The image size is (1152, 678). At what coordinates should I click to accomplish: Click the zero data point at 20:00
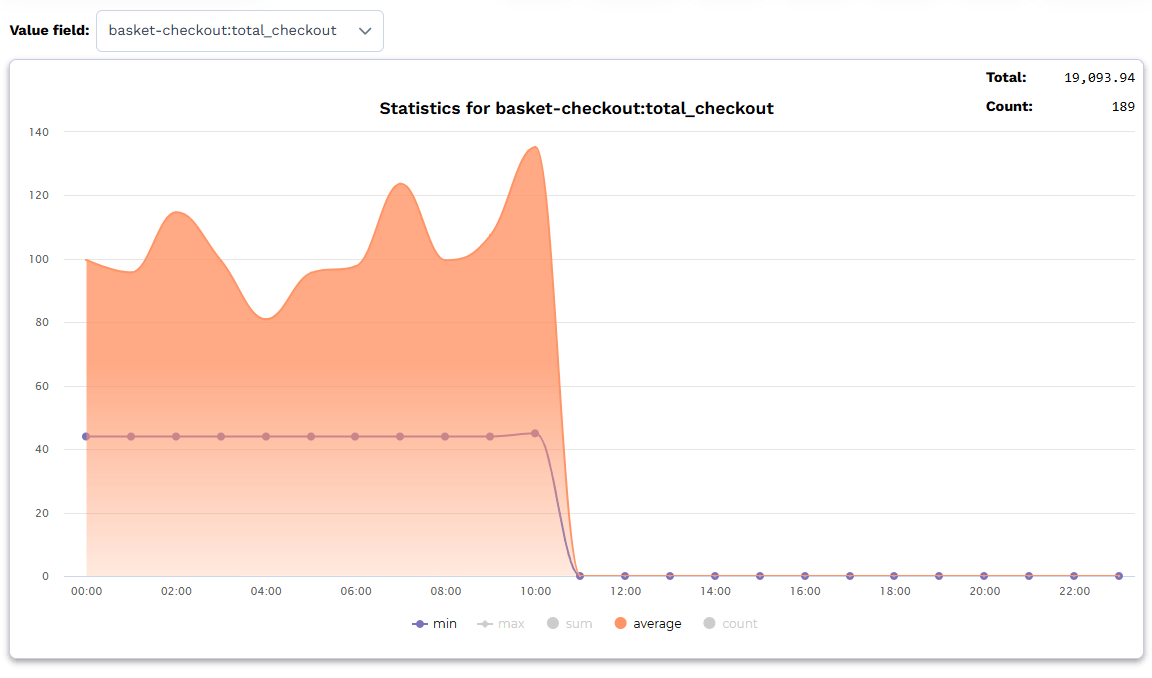point(984,576)
